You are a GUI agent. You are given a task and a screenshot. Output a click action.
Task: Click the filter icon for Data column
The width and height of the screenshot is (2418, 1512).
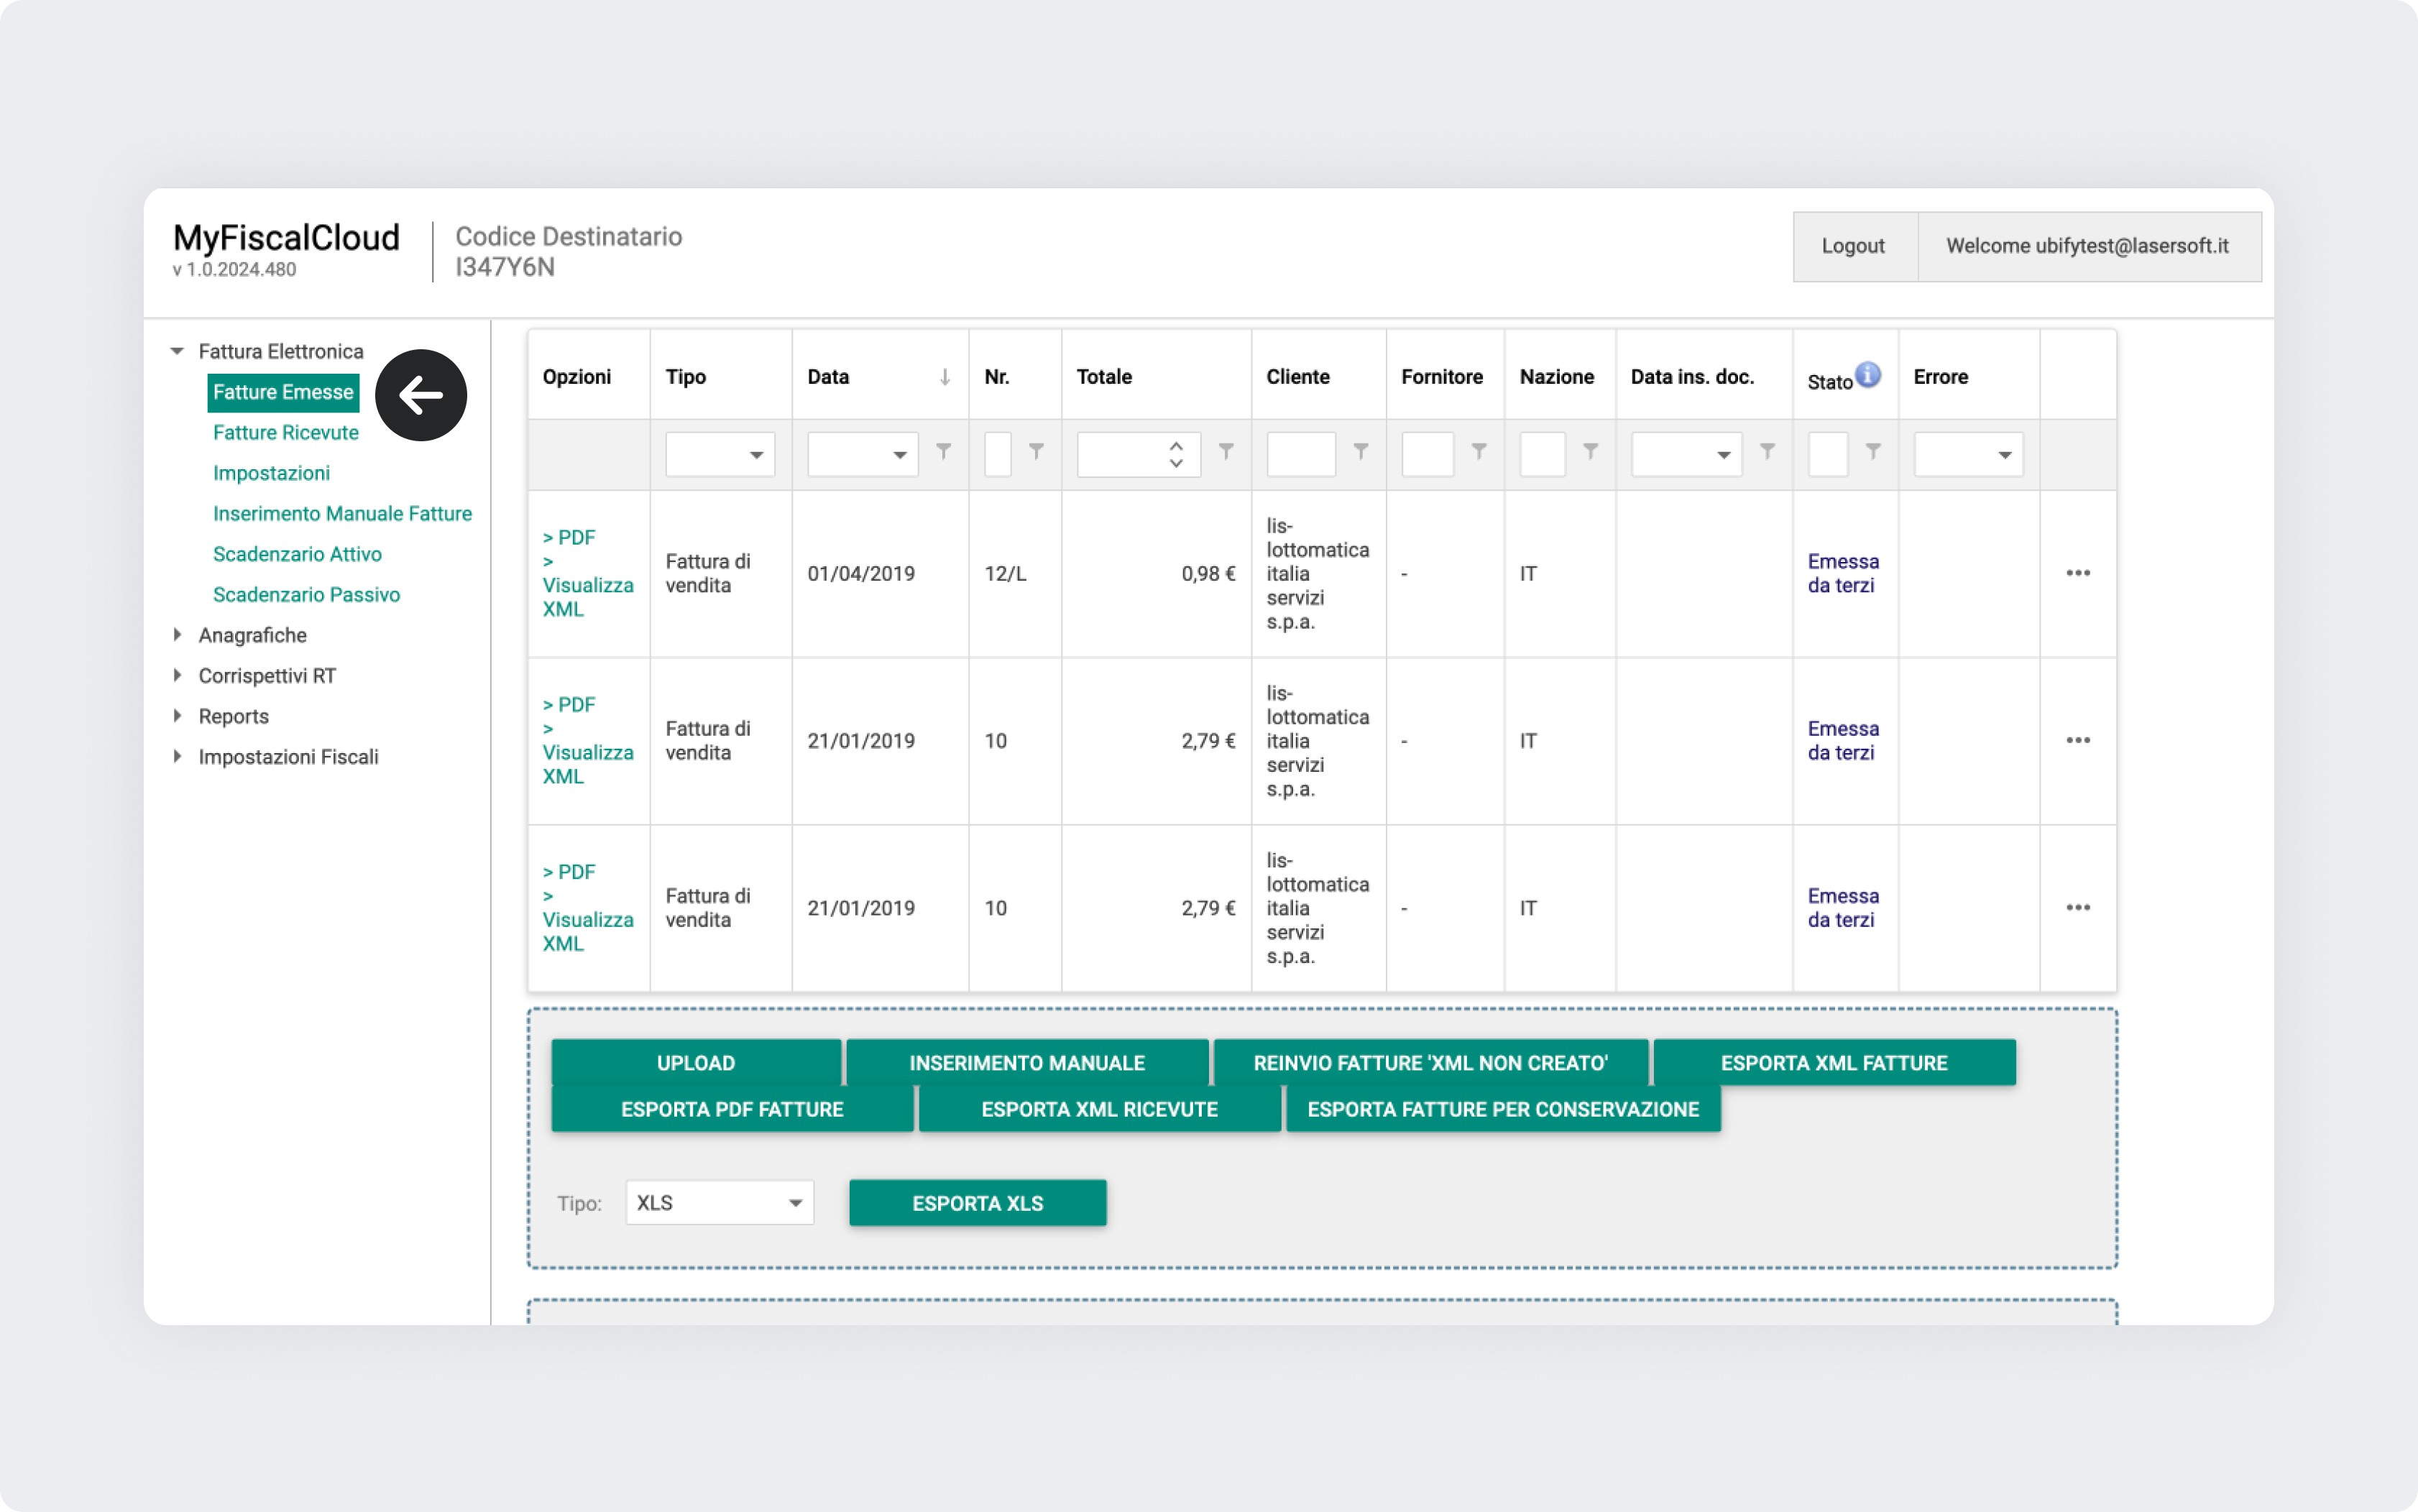(943, 452)
